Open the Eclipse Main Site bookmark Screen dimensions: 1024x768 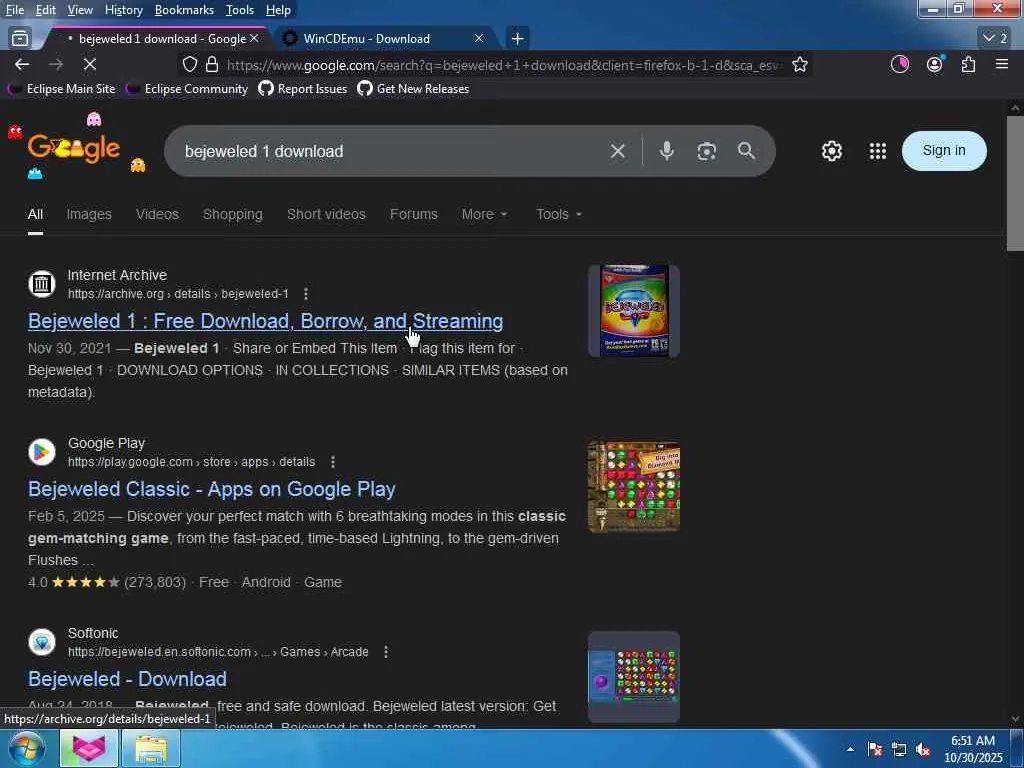tap(61, 89)
